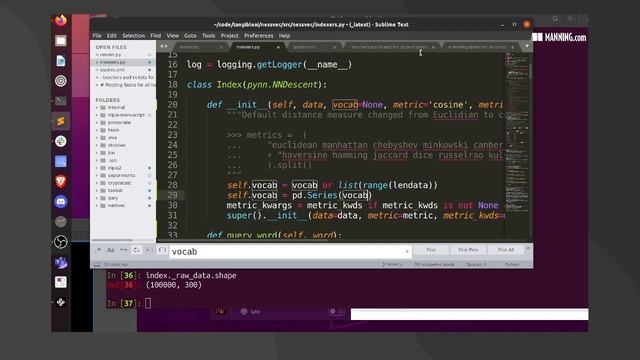Click the git branch status item

pos(392,264)
